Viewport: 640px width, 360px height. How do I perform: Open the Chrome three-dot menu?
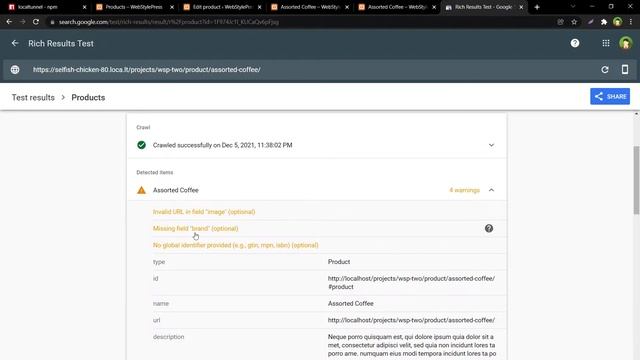pyautogui.click(x=631, y=22)
